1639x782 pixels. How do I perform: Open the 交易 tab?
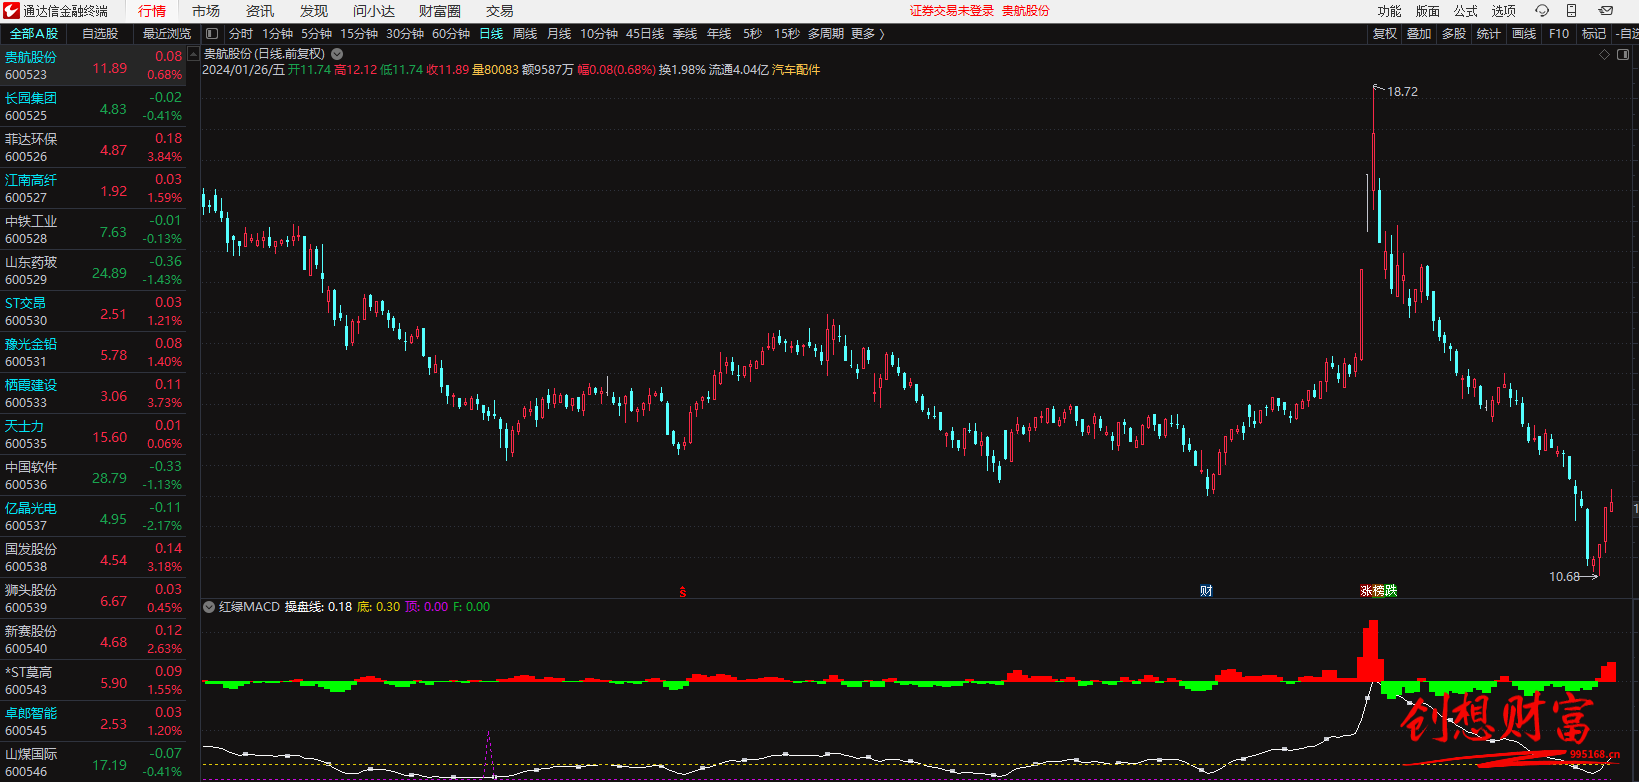pyautogui.click(x=500, y=11)
